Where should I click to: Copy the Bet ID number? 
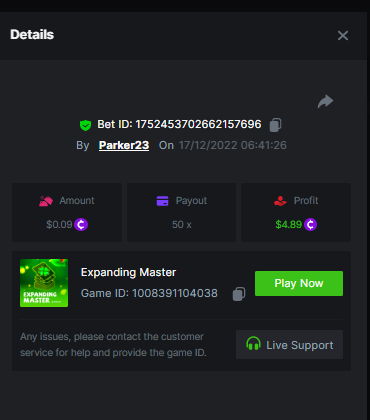pyautogui.click(x=275, y=125)
